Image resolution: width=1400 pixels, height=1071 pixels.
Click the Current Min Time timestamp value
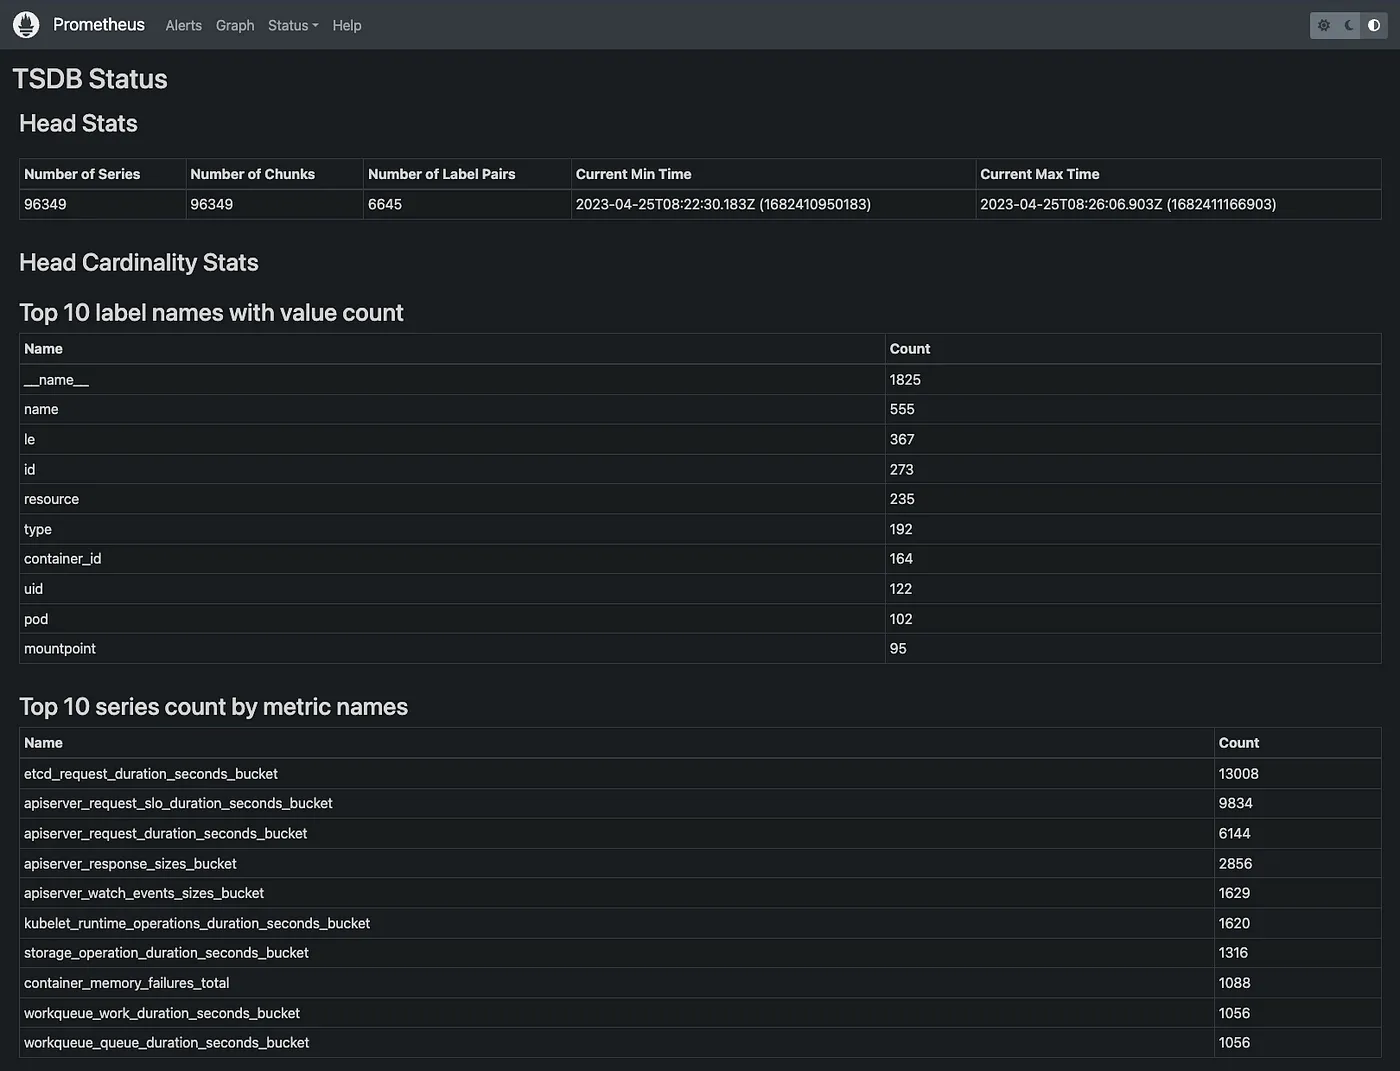pos(723,204)
